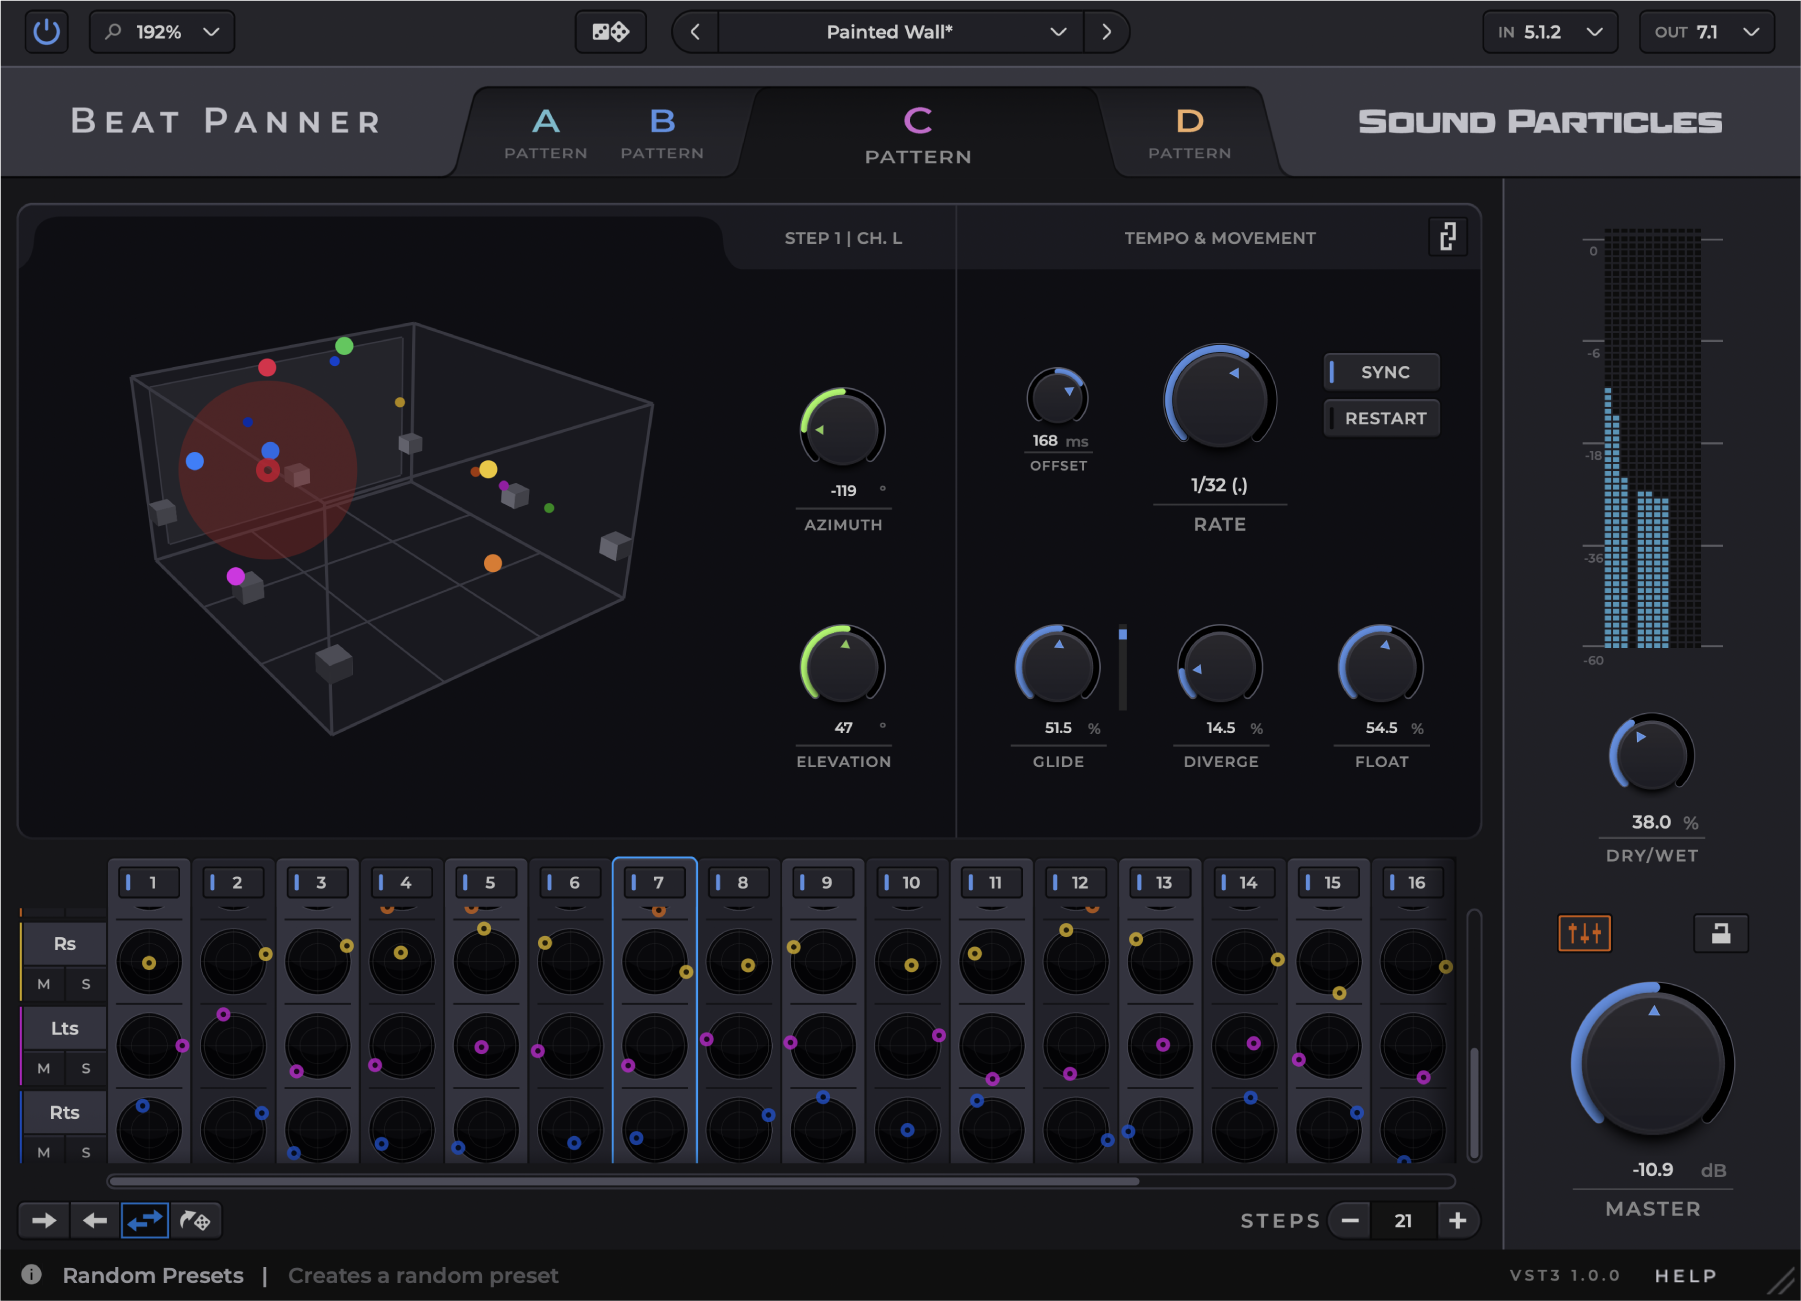
Task: Select step 3 header
Action: [317, 882]
